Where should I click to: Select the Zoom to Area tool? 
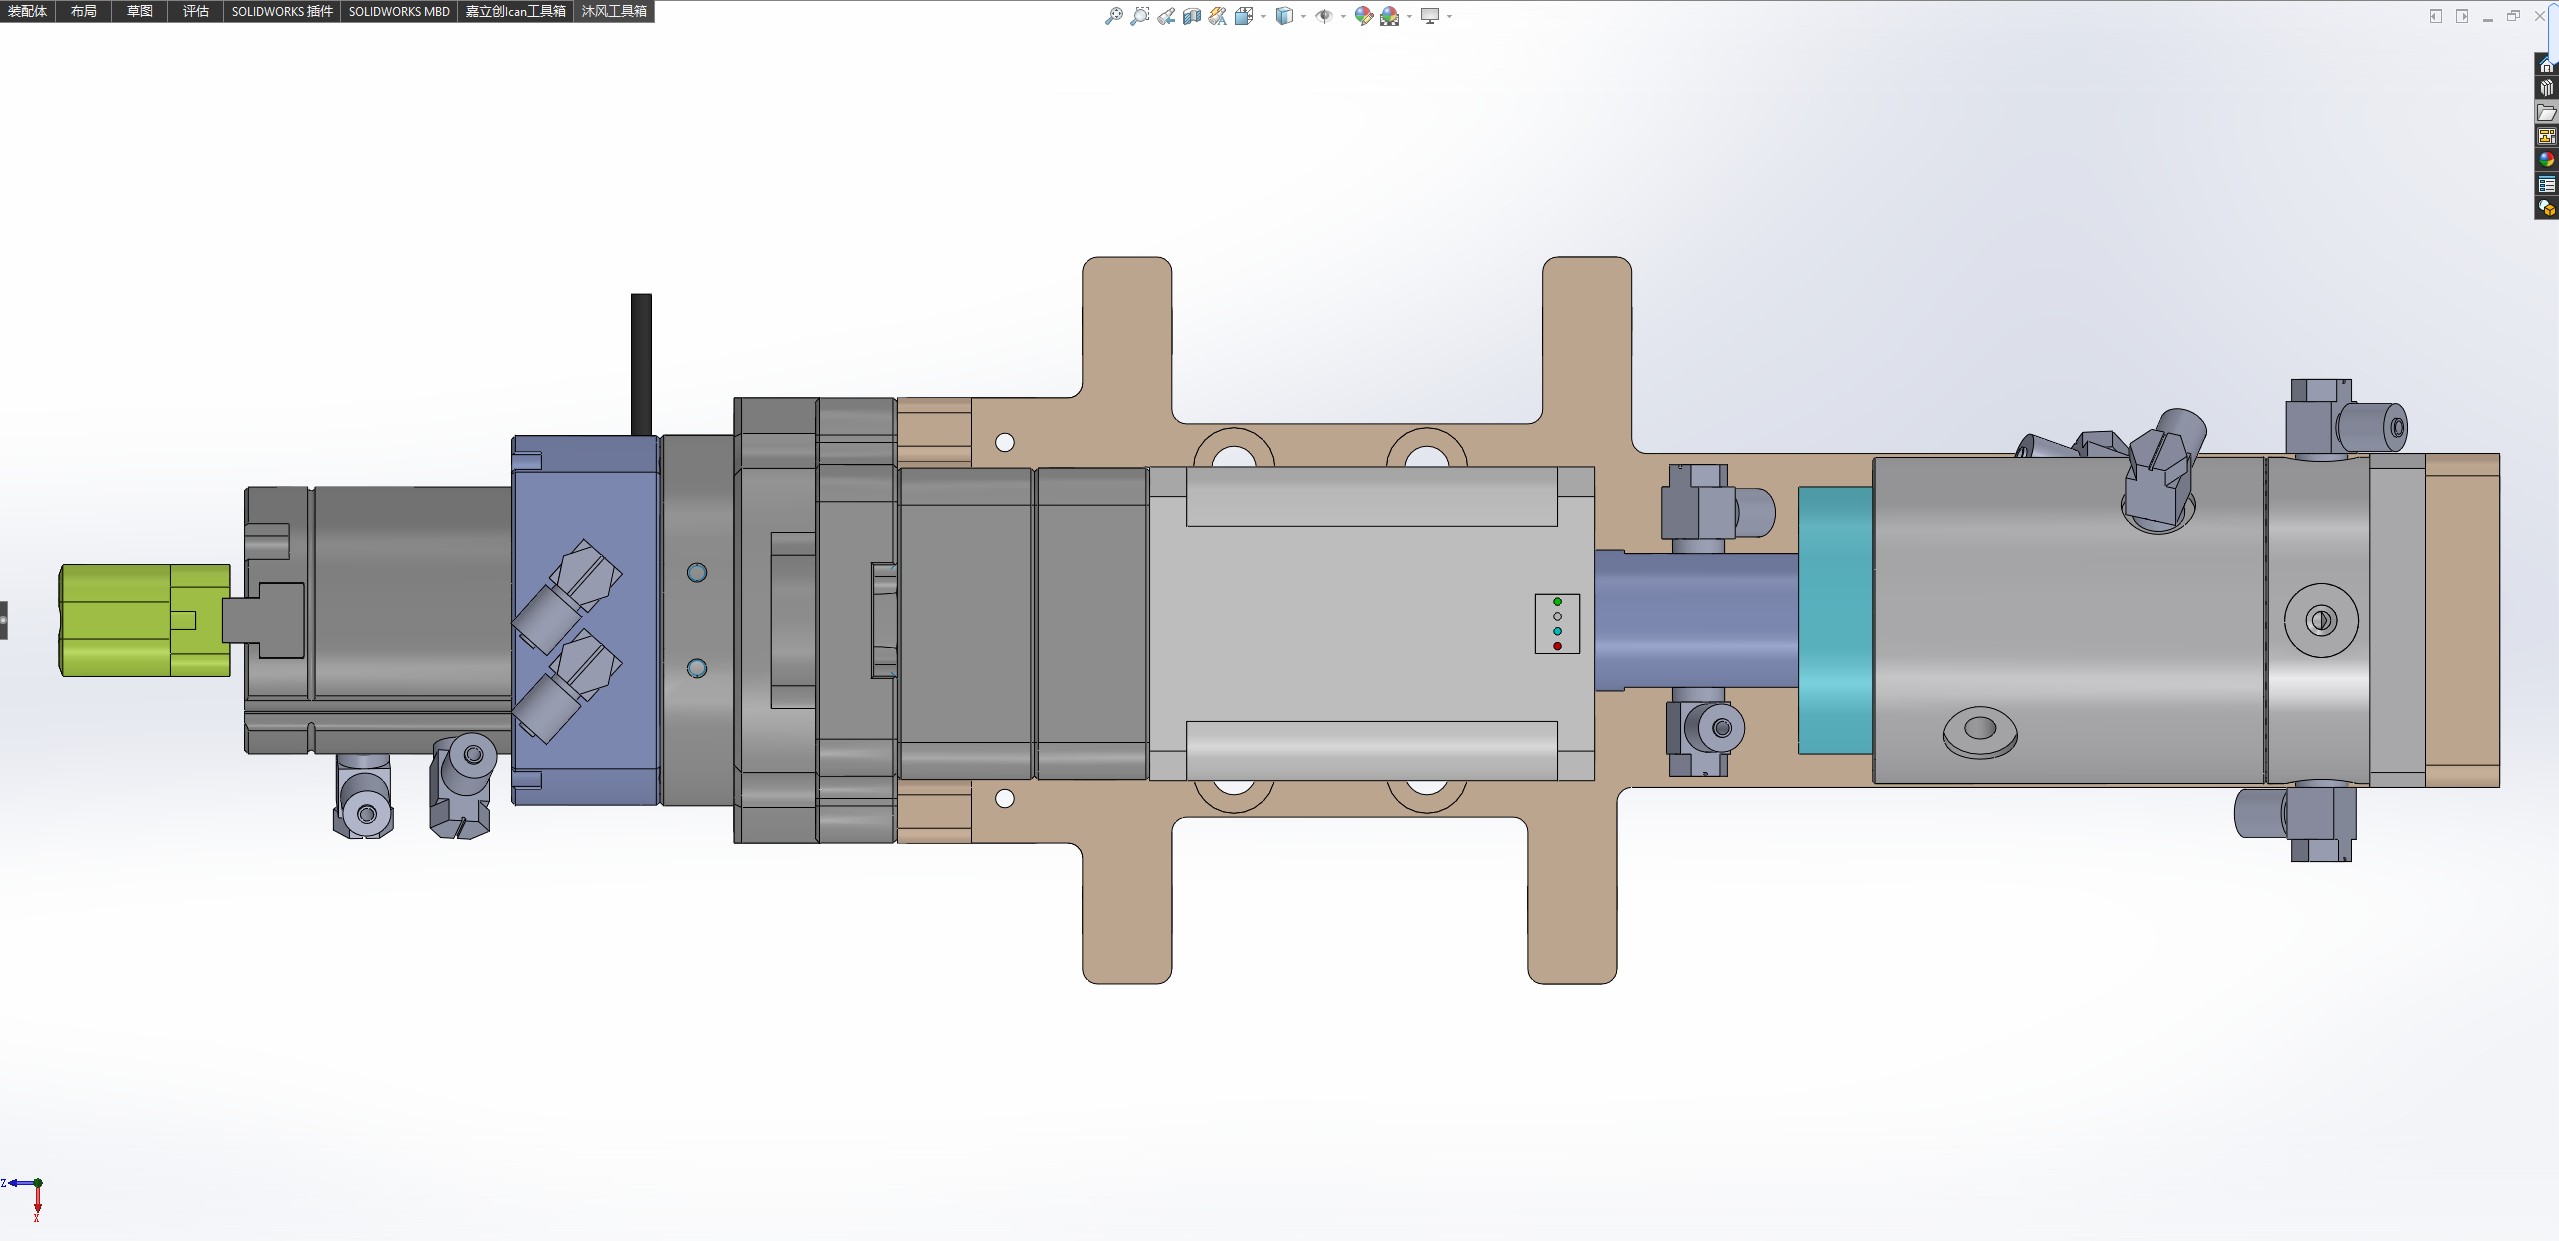1139,16
